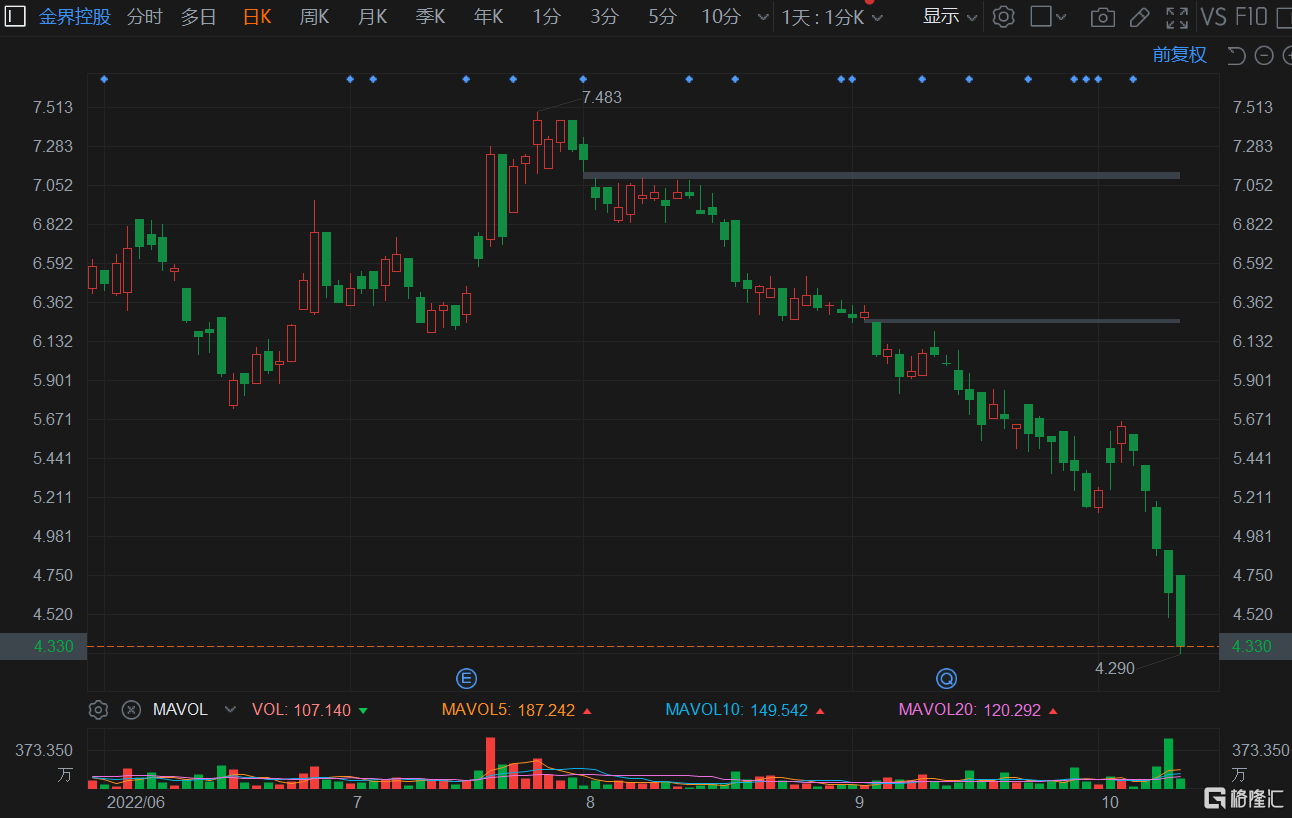Select the 5分 interval tab
Screen dimensions: 1292x818
point(662,16)
